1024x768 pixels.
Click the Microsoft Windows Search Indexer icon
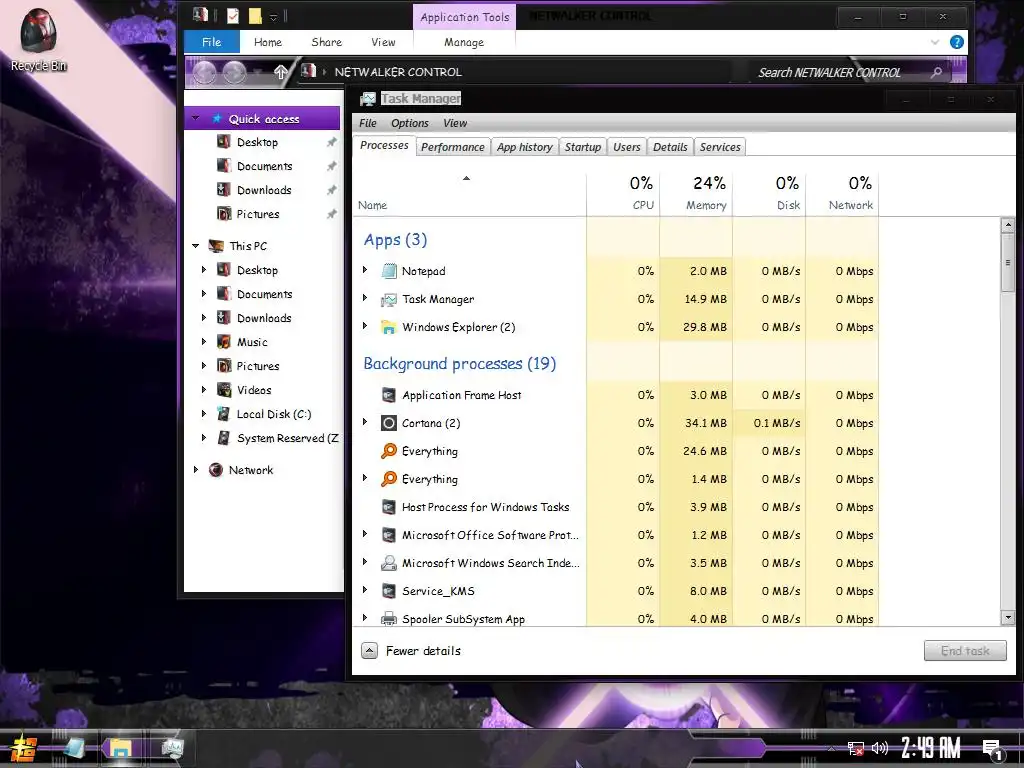pyautogui.click(x=389, y=563)
